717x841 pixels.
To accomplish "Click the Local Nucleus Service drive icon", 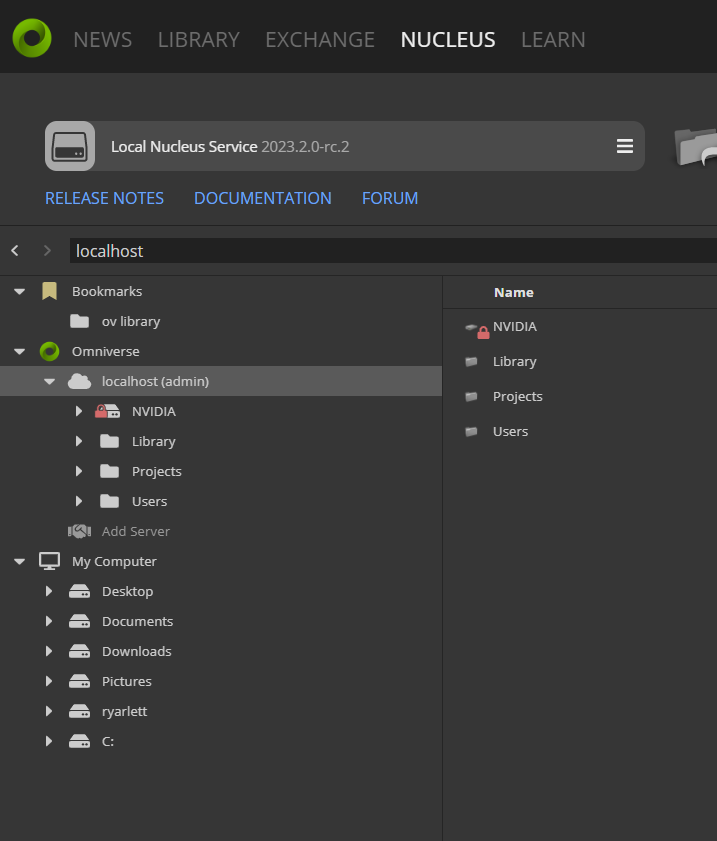I will (x=70, y=146).
